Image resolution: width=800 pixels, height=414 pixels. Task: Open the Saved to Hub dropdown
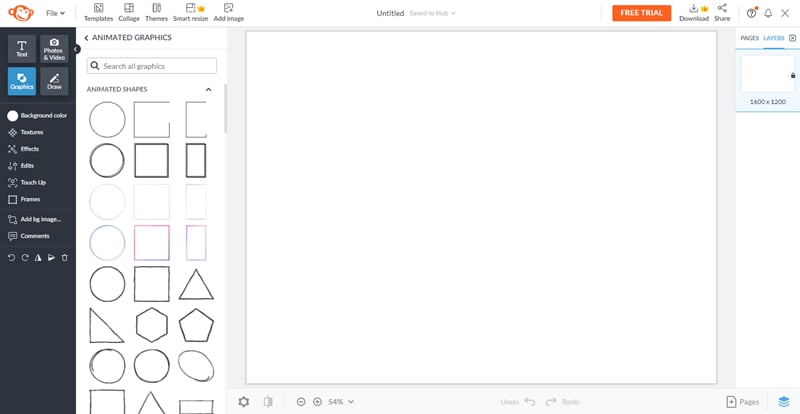click(x=432, y=13)
